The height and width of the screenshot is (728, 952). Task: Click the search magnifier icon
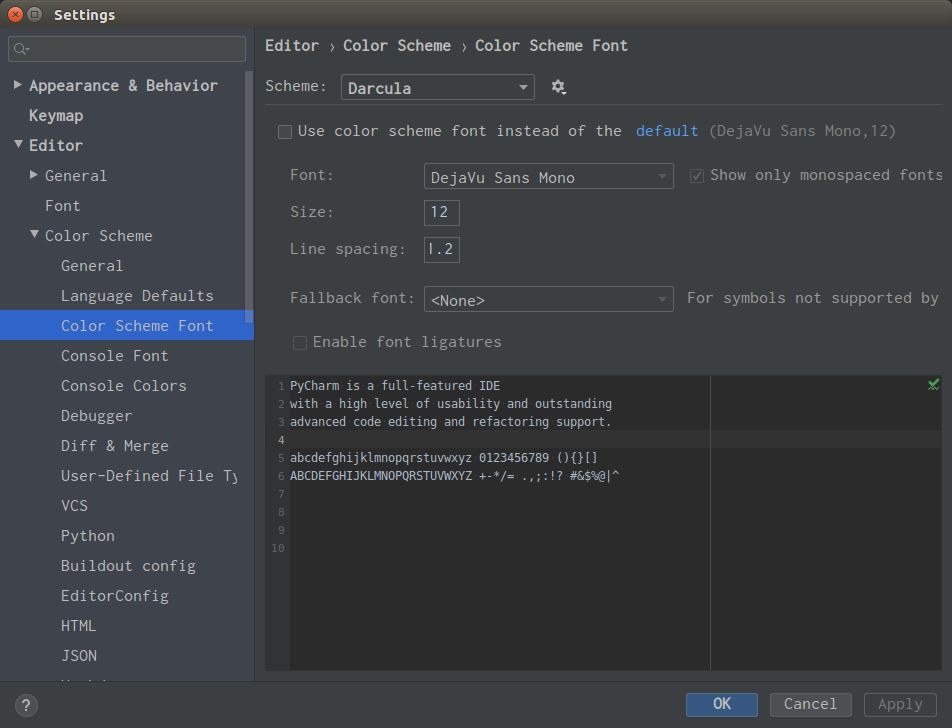tap(21, 49)
